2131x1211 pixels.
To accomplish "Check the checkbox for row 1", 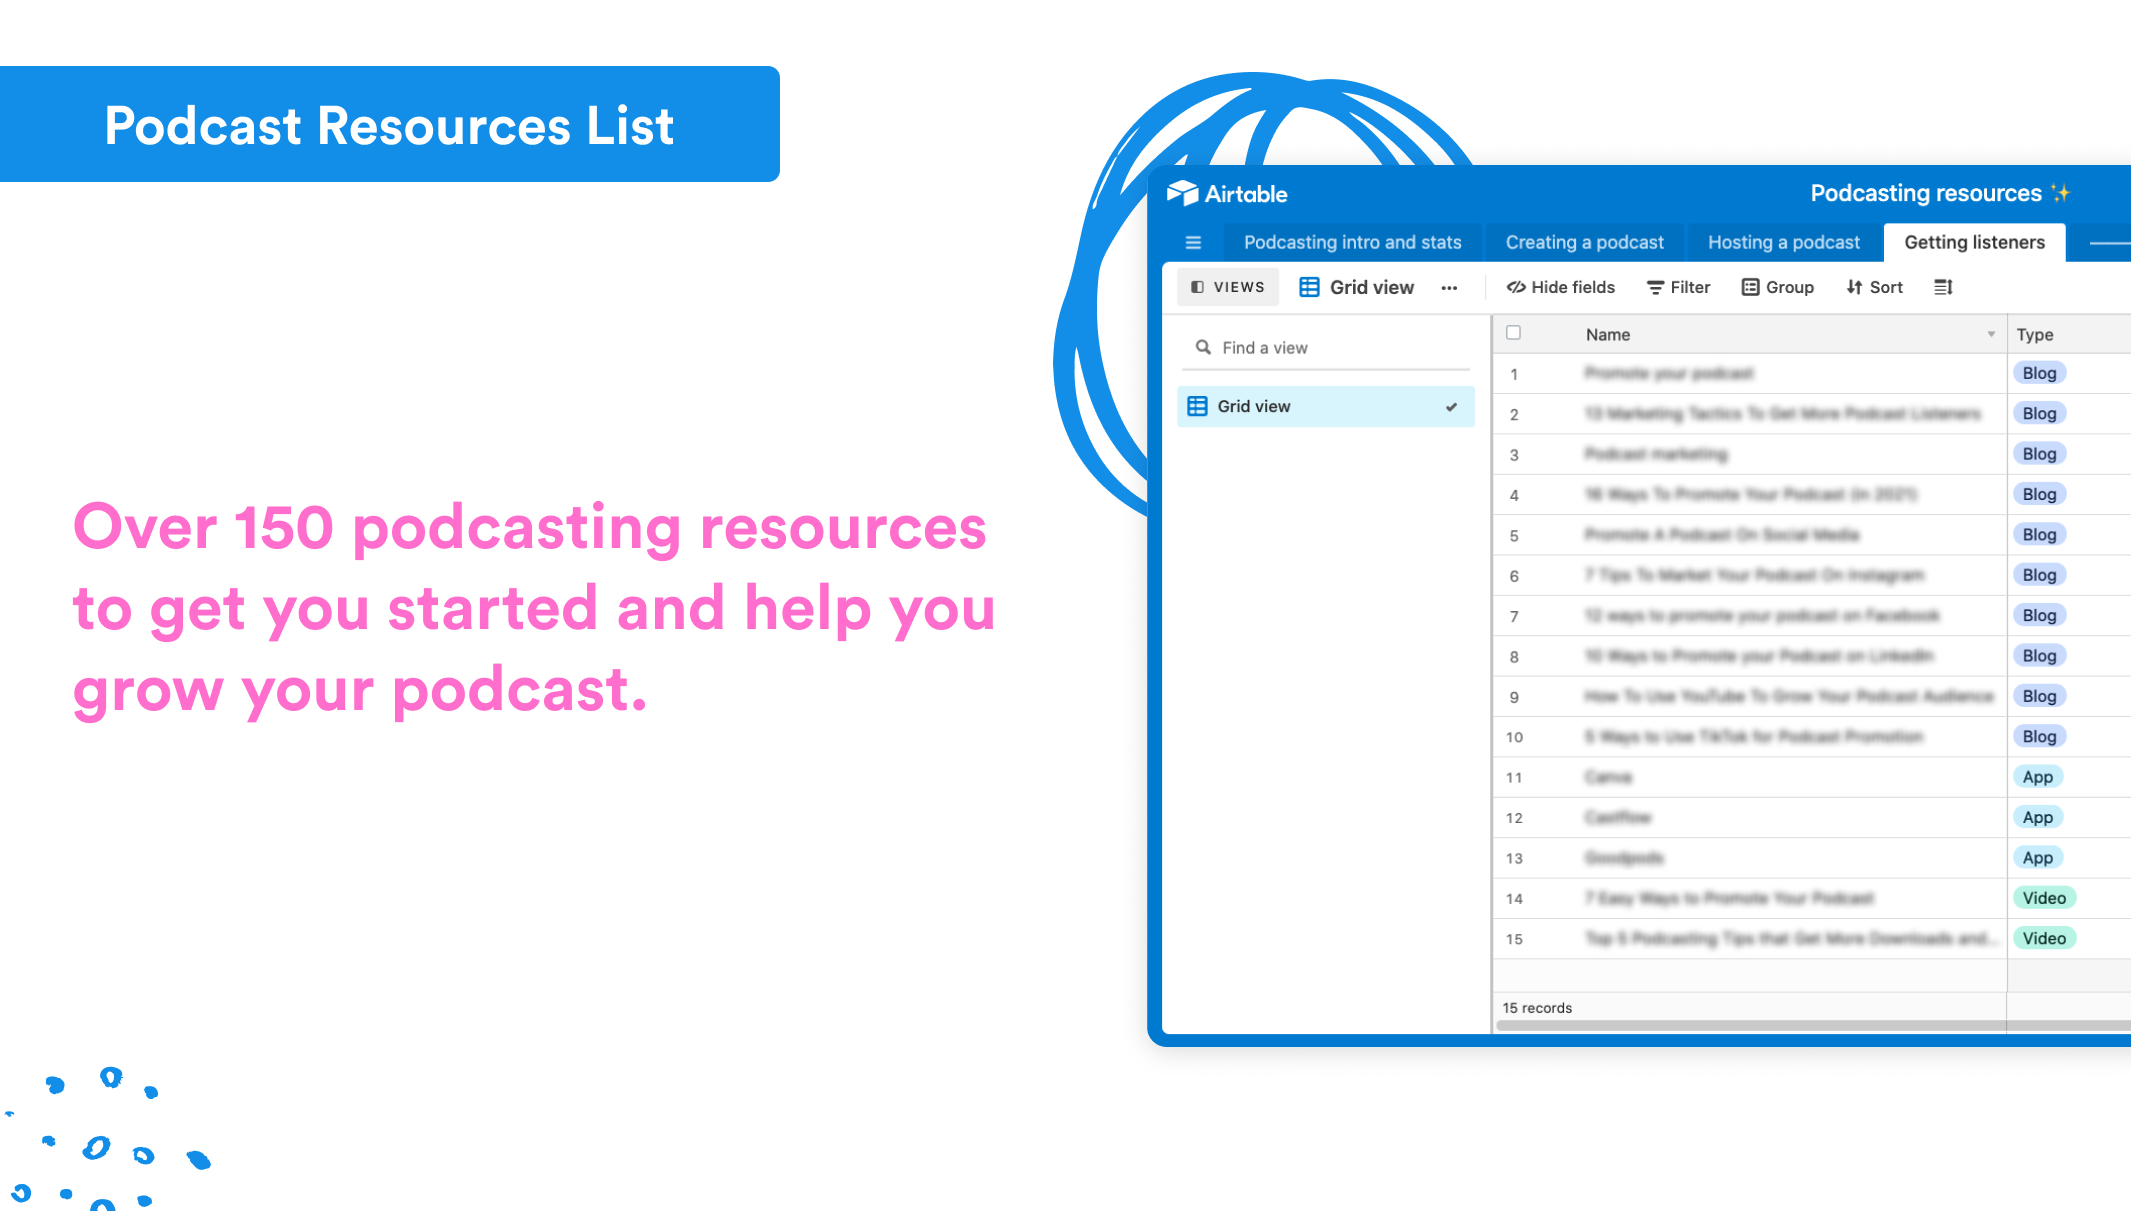I will click(1513, 373).
